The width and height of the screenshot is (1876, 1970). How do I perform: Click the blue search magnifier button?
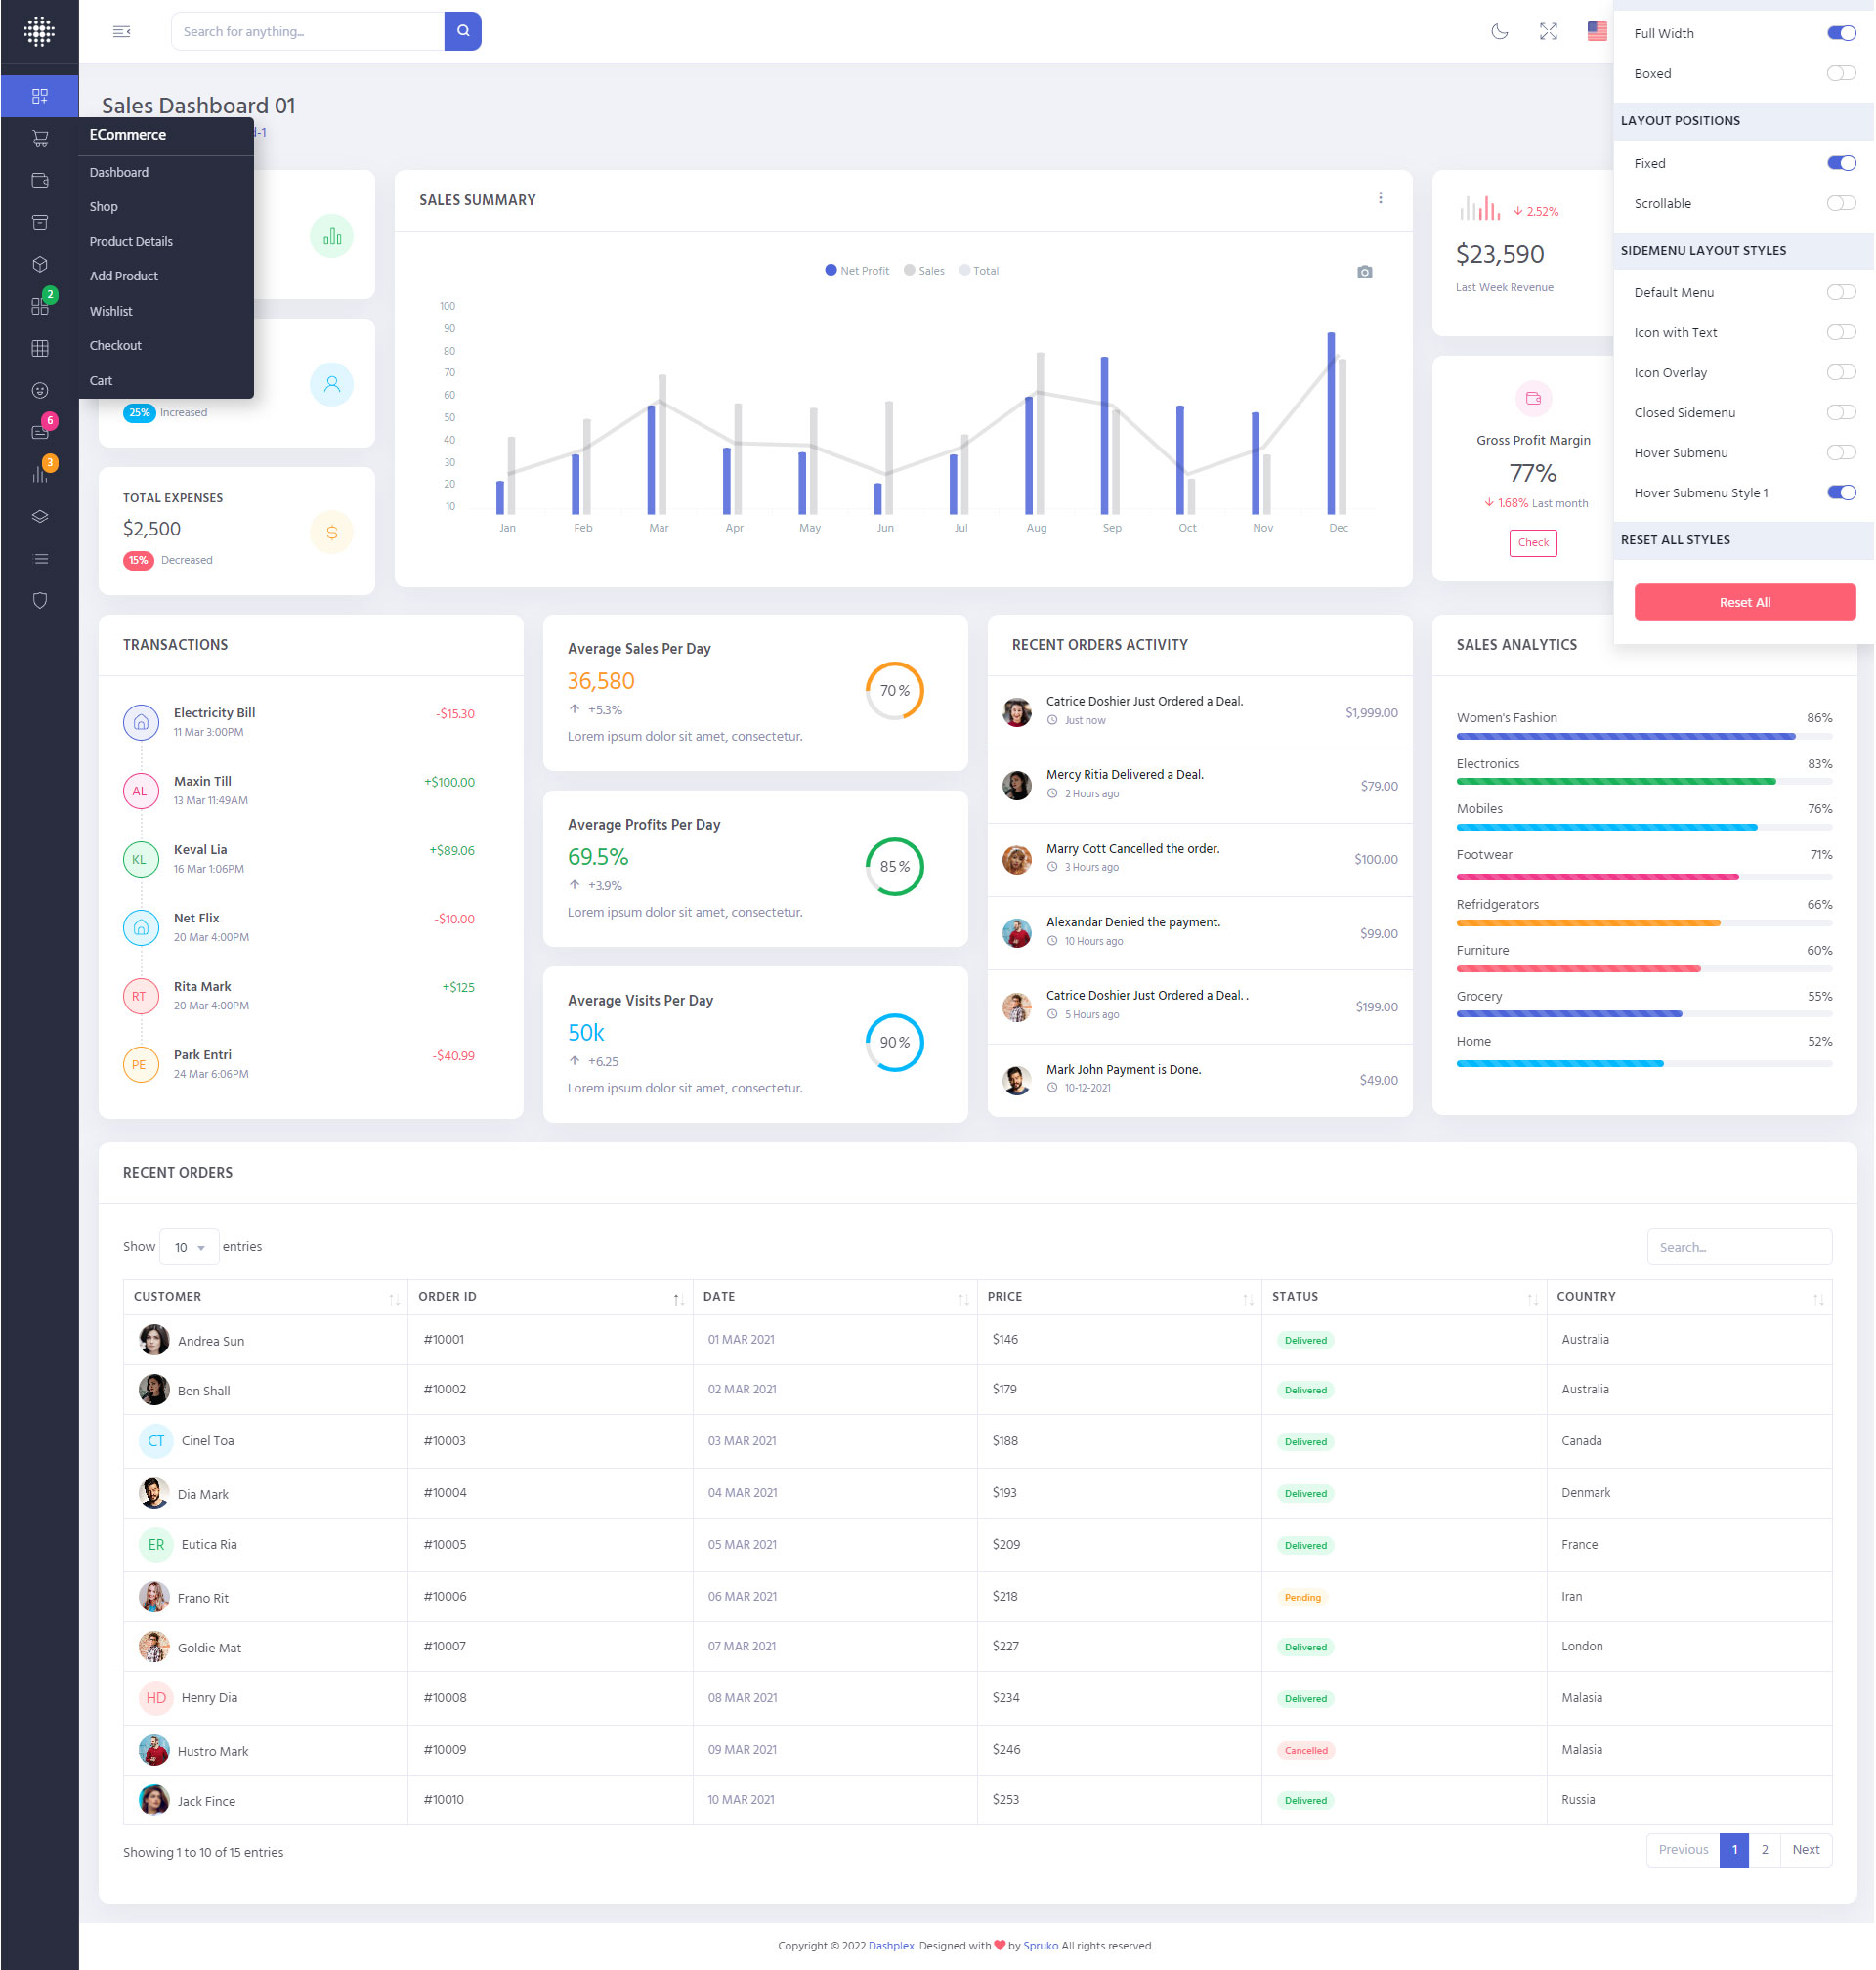click(463, 31)
